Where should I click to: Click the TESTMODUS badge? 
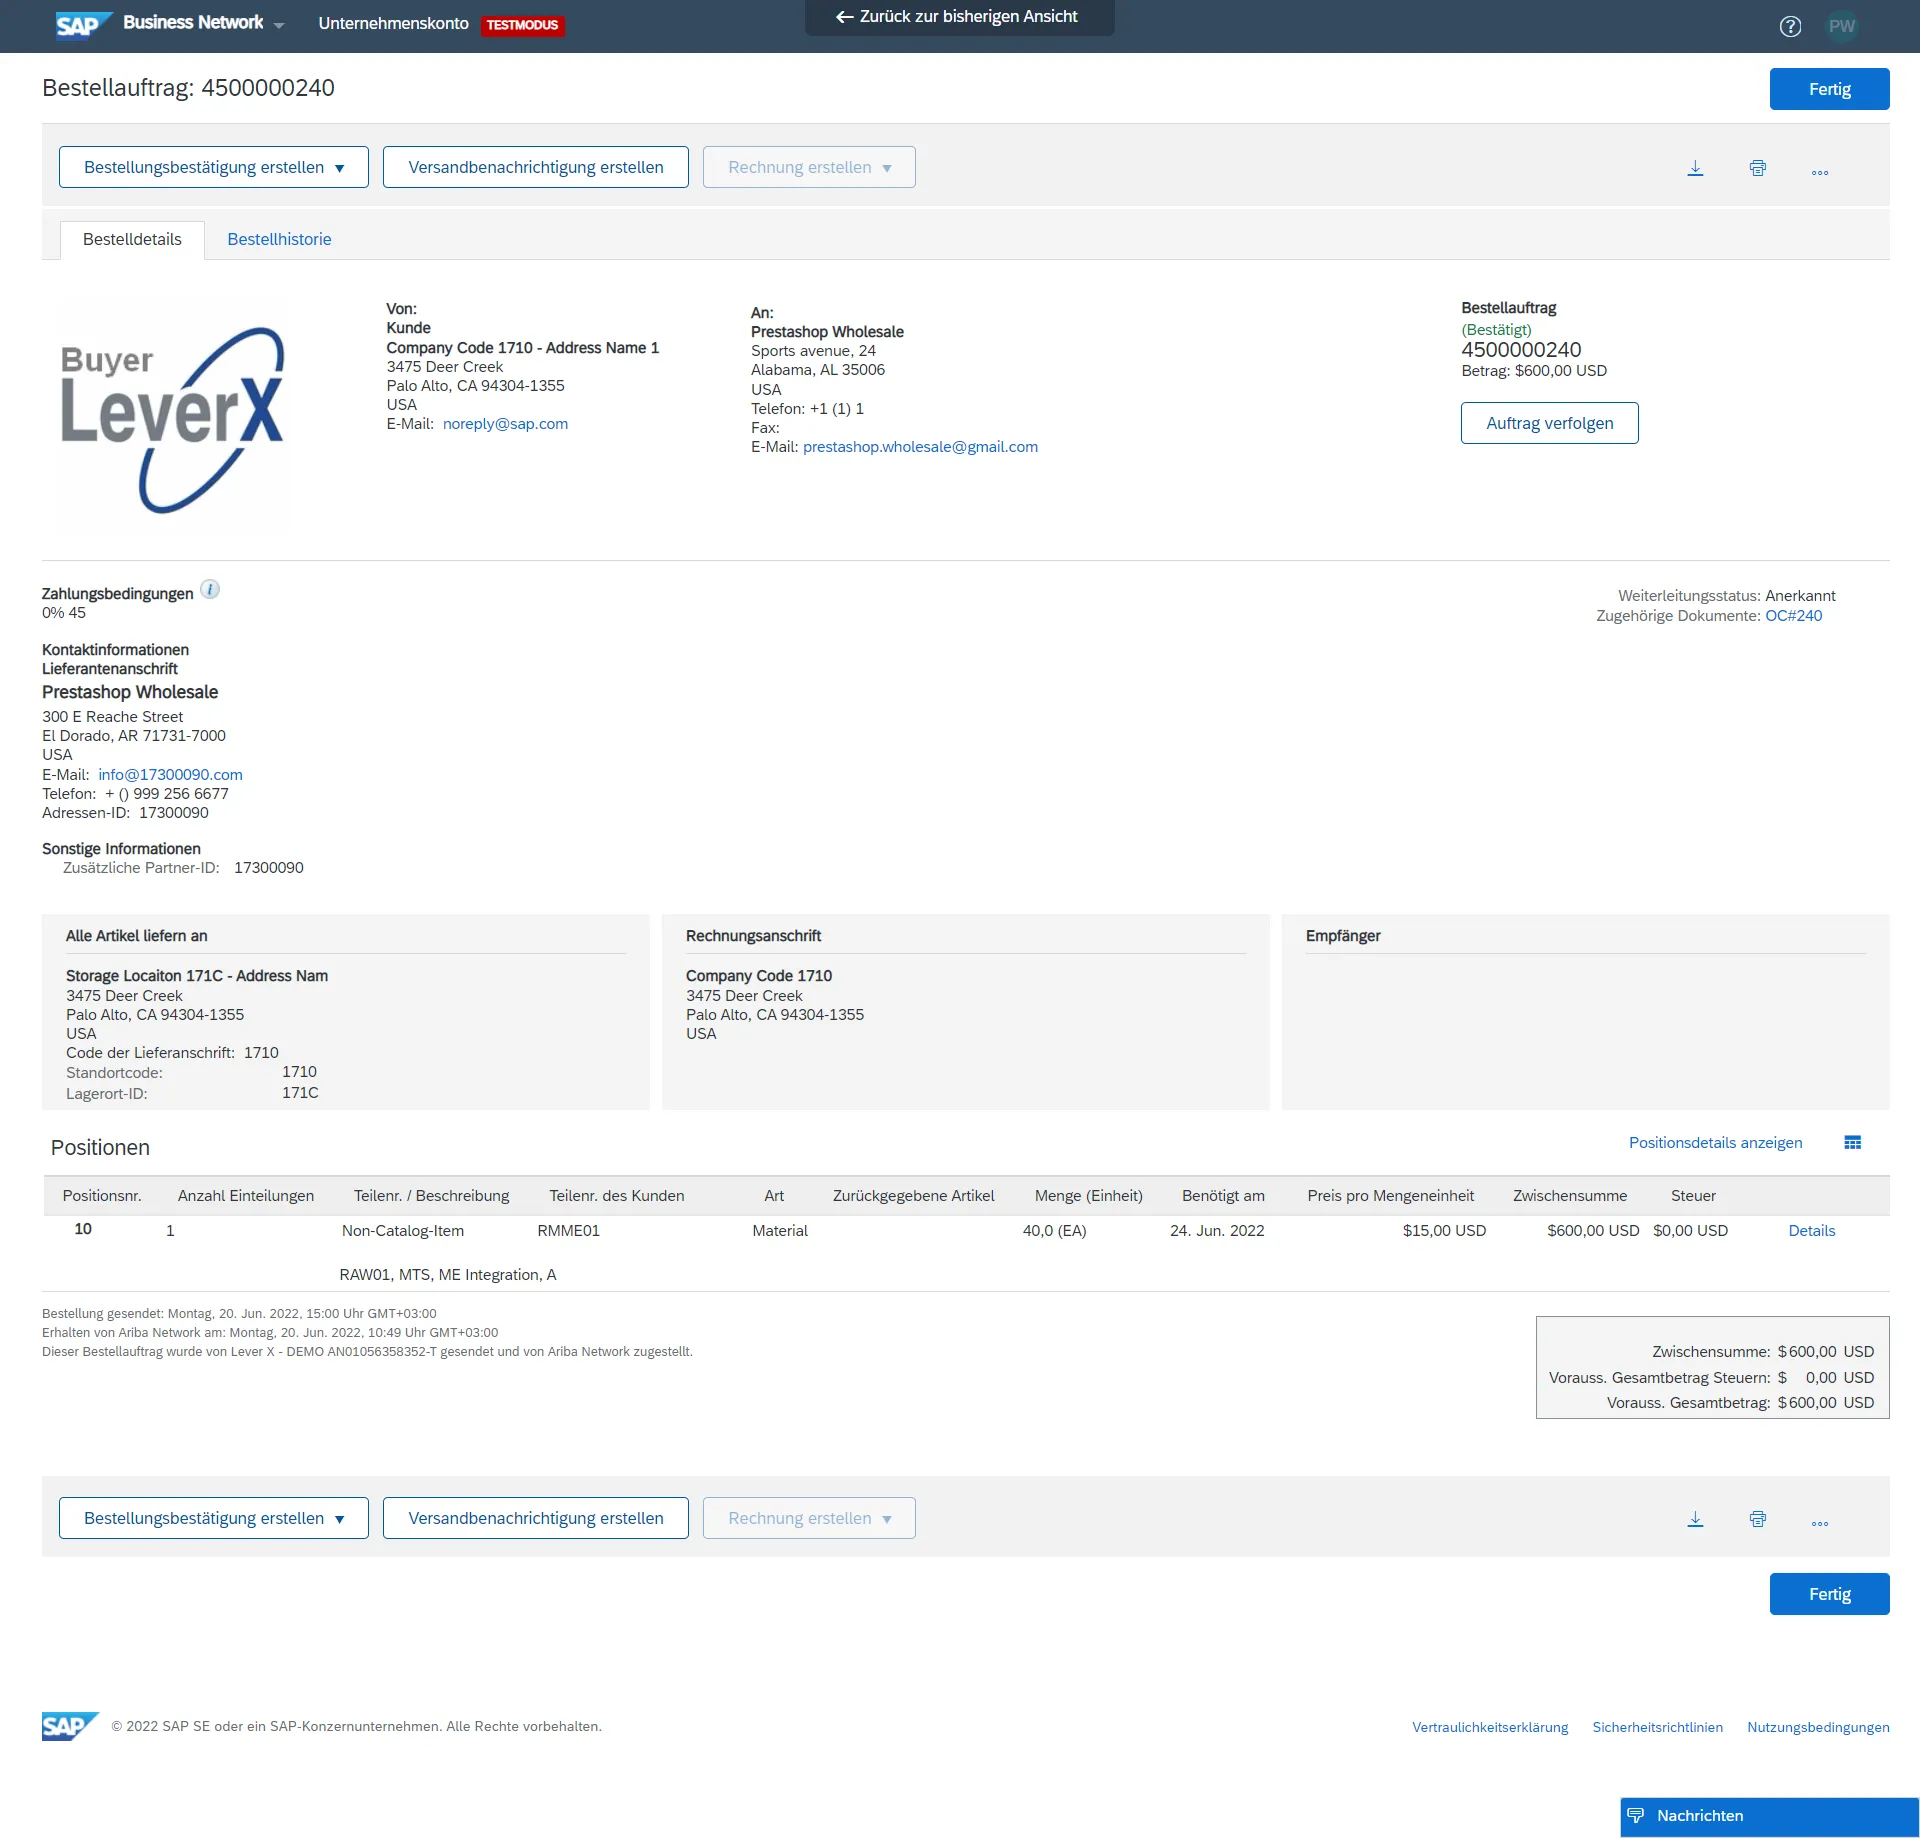tap(522, 25)
